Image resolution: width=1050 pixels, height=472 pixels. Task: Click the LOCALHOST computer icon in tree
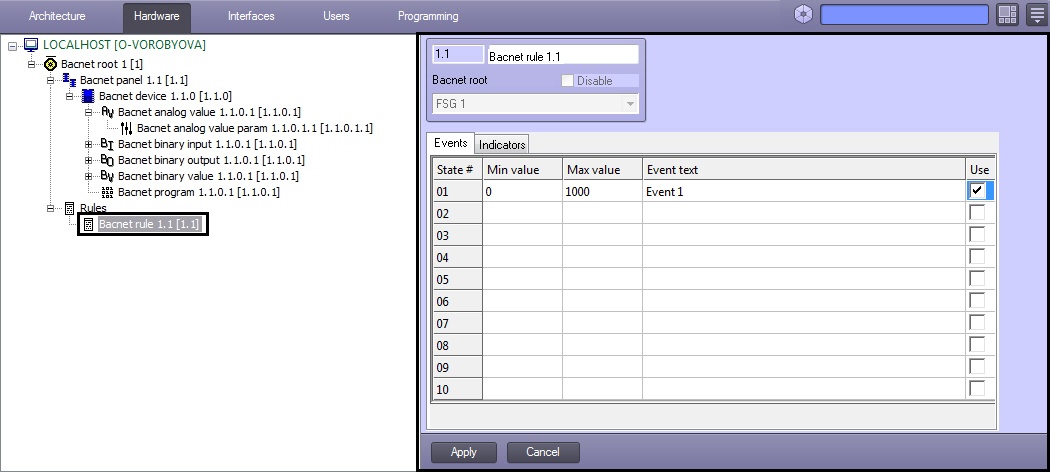31,46
